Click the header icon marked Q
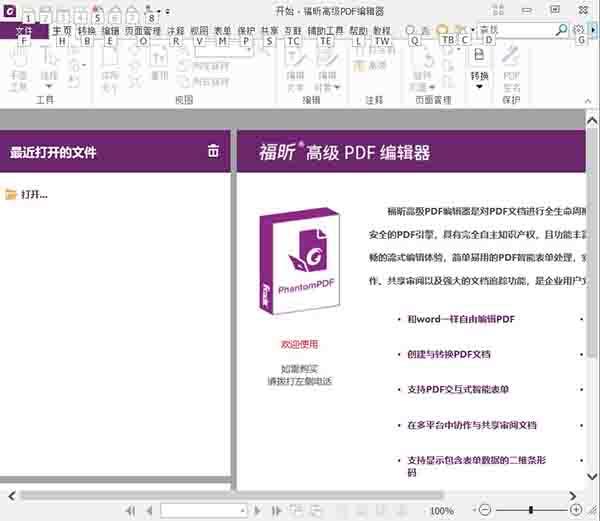The height and width of the screenshot is (521, 600). click(x=410, y=30)
